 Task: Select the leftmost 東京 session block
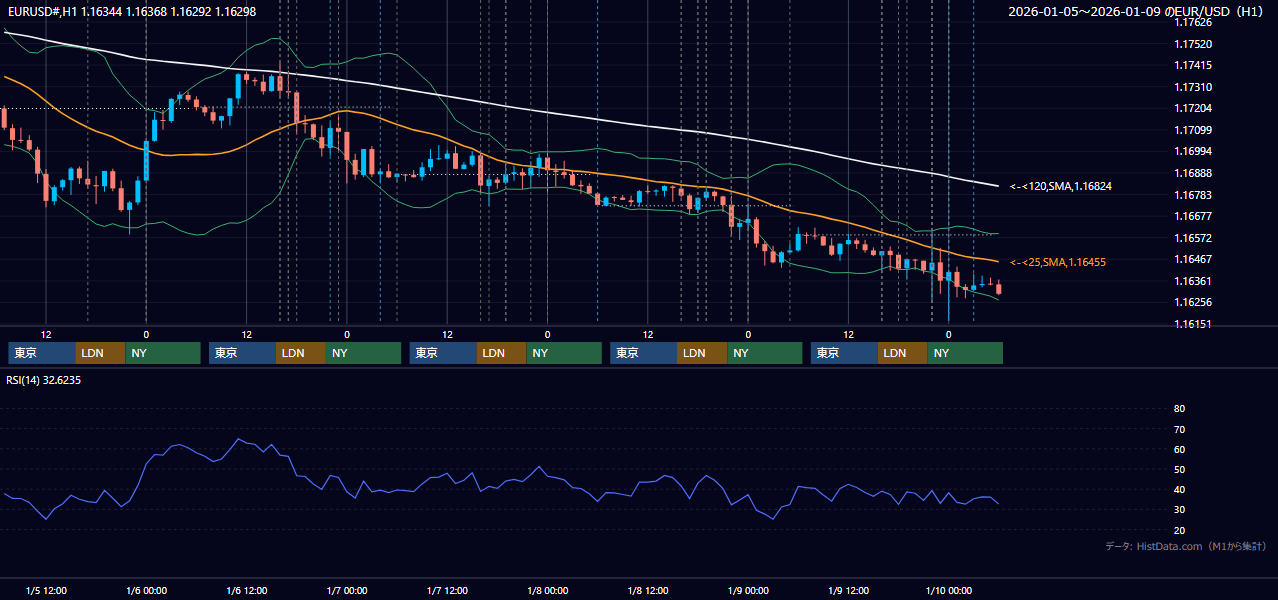pos(42,353)
